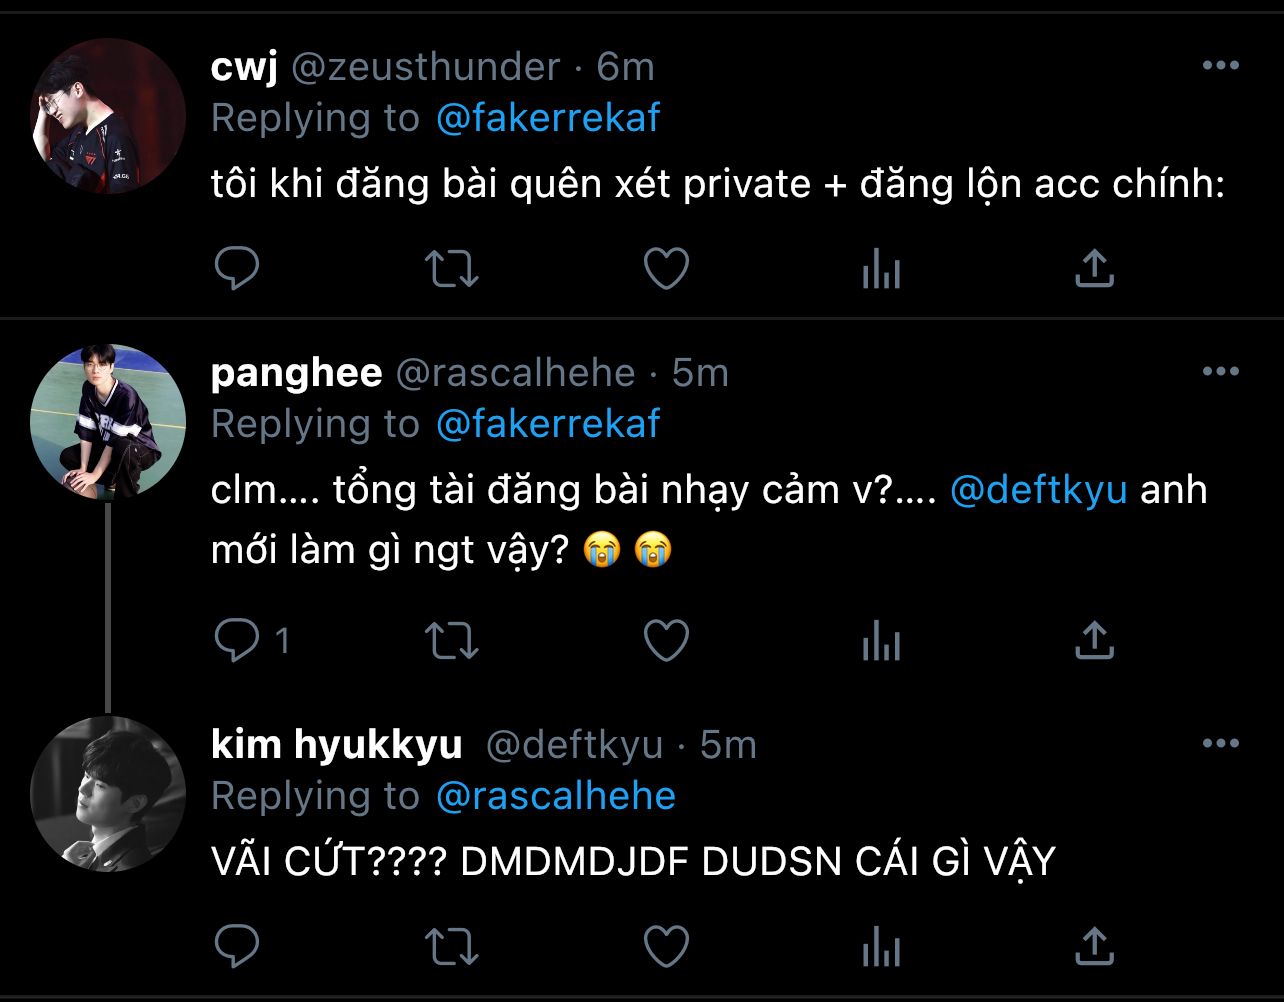Like the tweet from @zeusthunder
The height and width of the screenshot is (1002, 1284).
[x=666, y=268]
